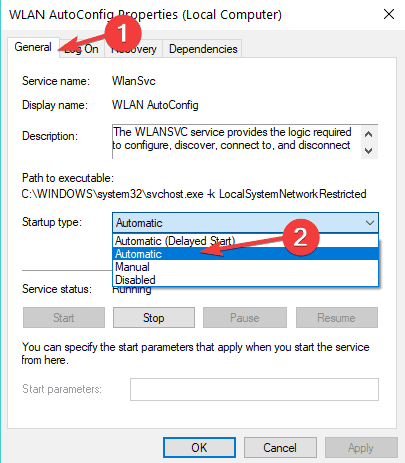Select Disabled startup type
Viewport: 405px width, 463px height.
(x=246, y=279)
